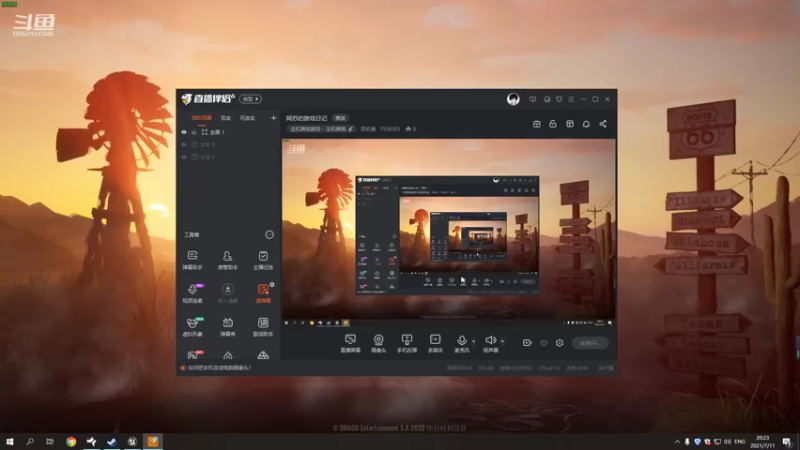Open the 主播任务 streamer tasks tool
This screenshot has width=800, height=450.
click(263, 260)
